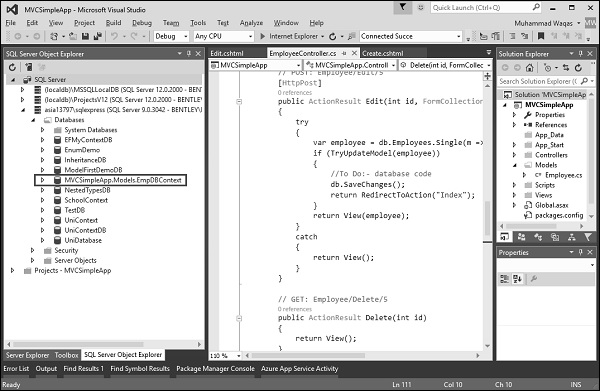This screenshot has height=391, width=600.
Task: Click the Solution Explorer Home icon
Action: pos(529,68)
